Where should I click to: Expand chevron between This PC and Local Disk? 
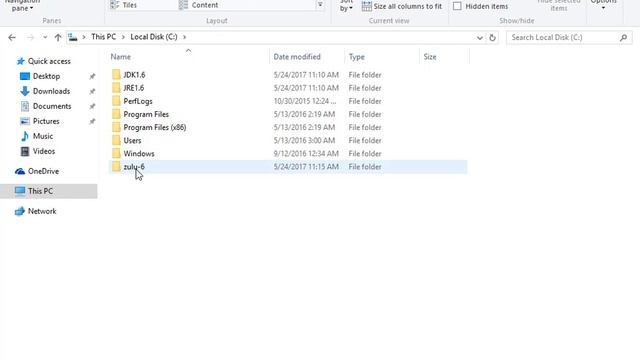pos(123,37)
